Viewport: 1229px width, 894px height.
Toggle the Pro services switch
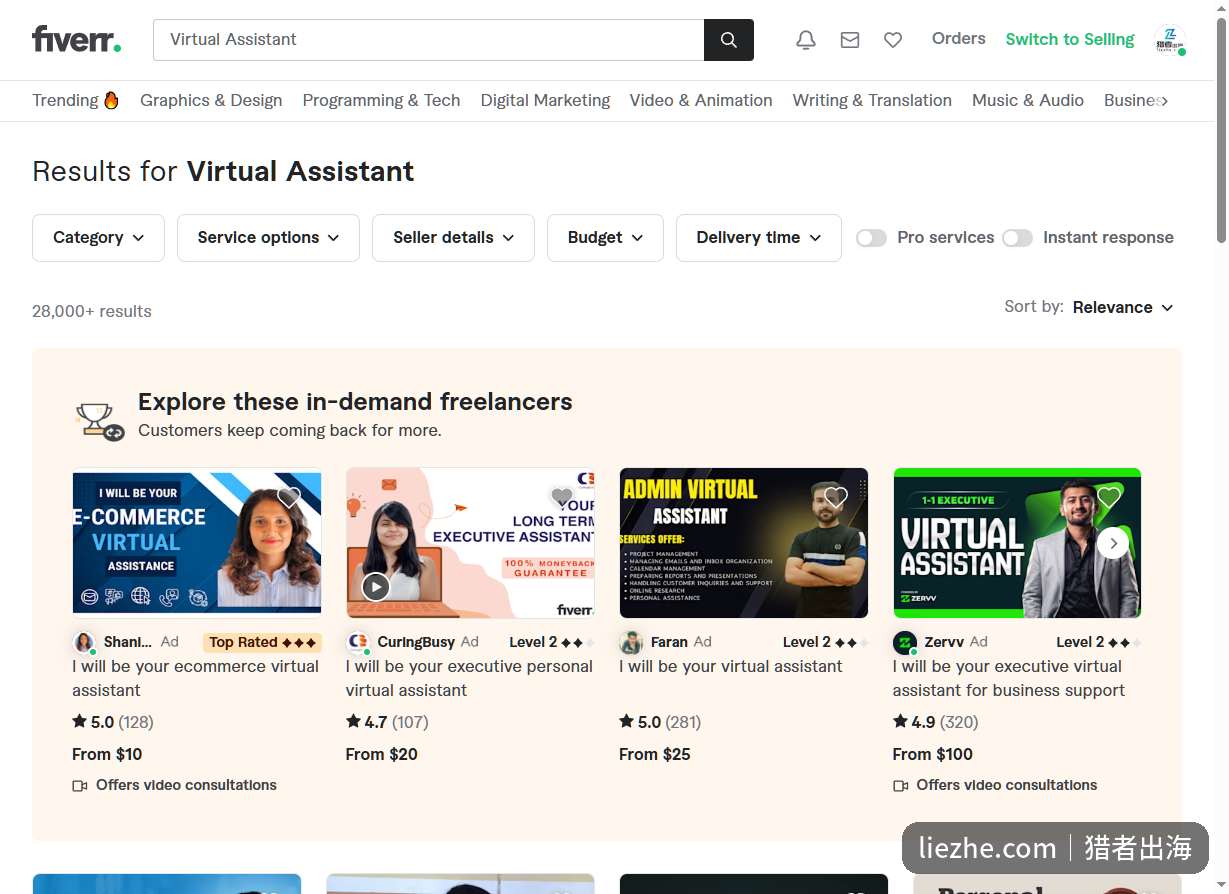pyautogui.click(x=871, y=238)
